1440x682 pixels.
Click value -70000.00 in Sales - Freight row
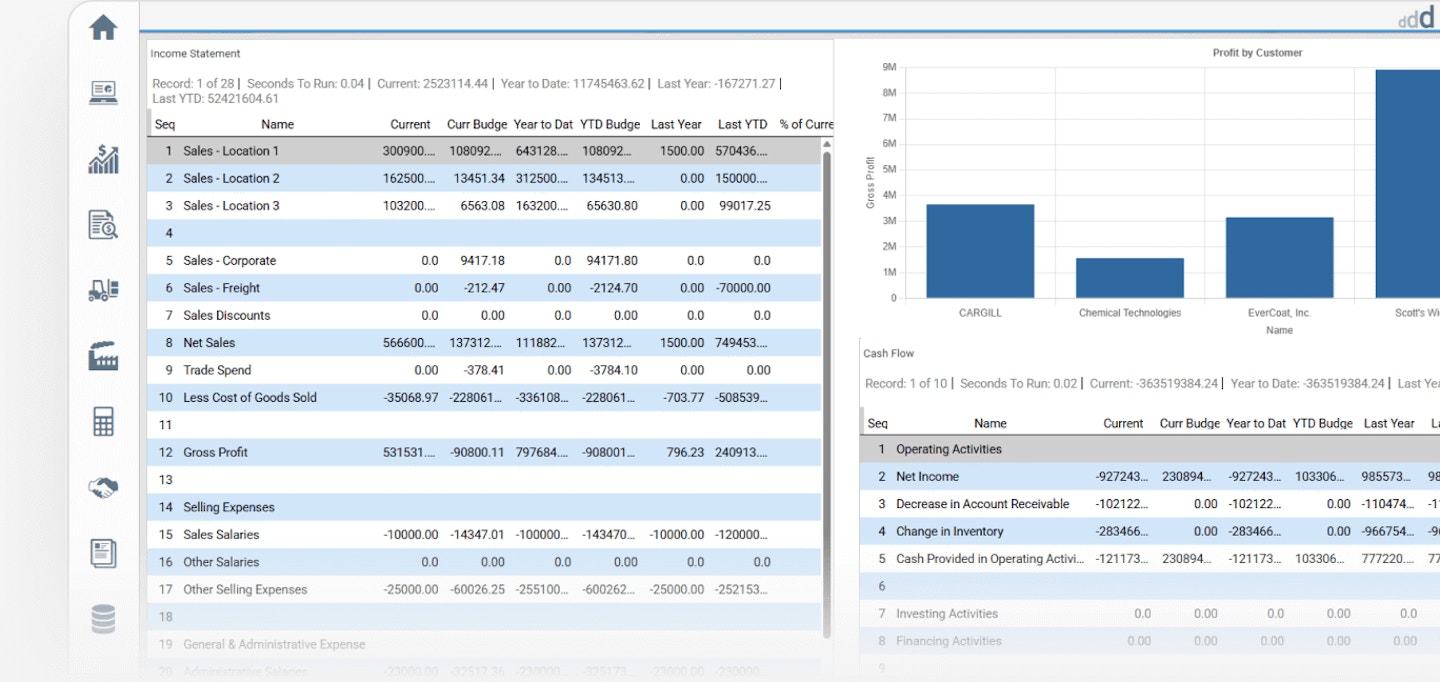pyautogui.click(x=743, y=288)
